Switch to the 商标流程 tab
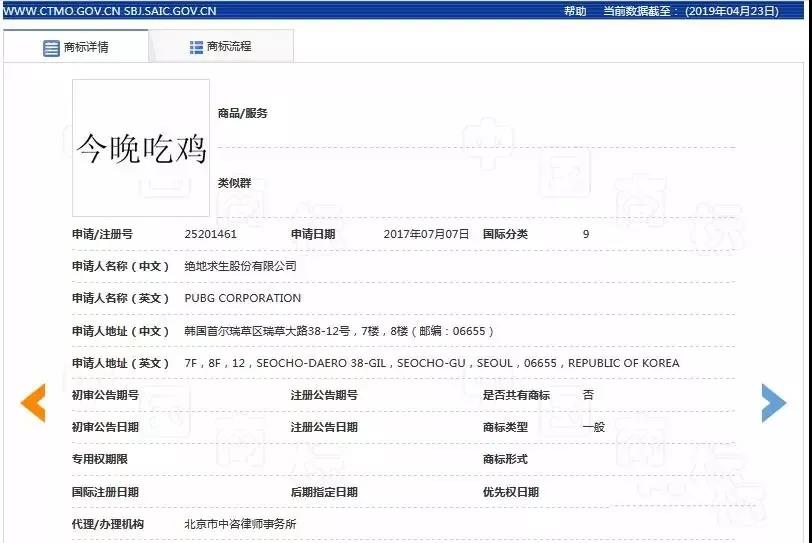812x543 pixels. pos(221,47)
